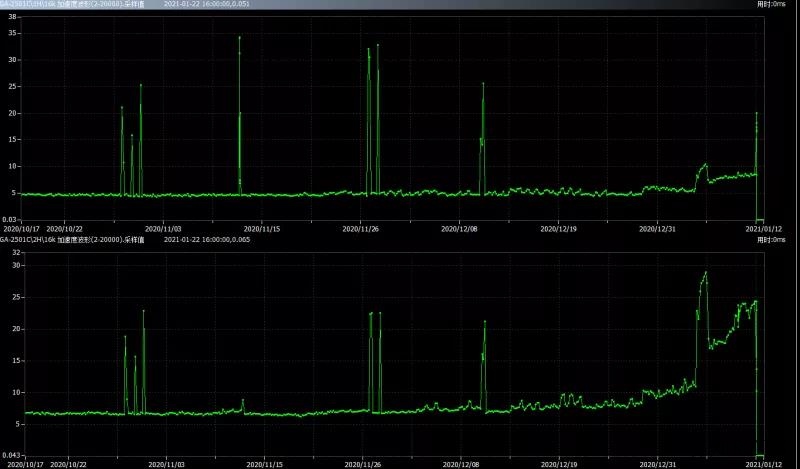The width and height of the screenshot is (800, 469).
Task: Click the 0.043 minimum on bottom Y axis
Action: (x=10, y=455)
